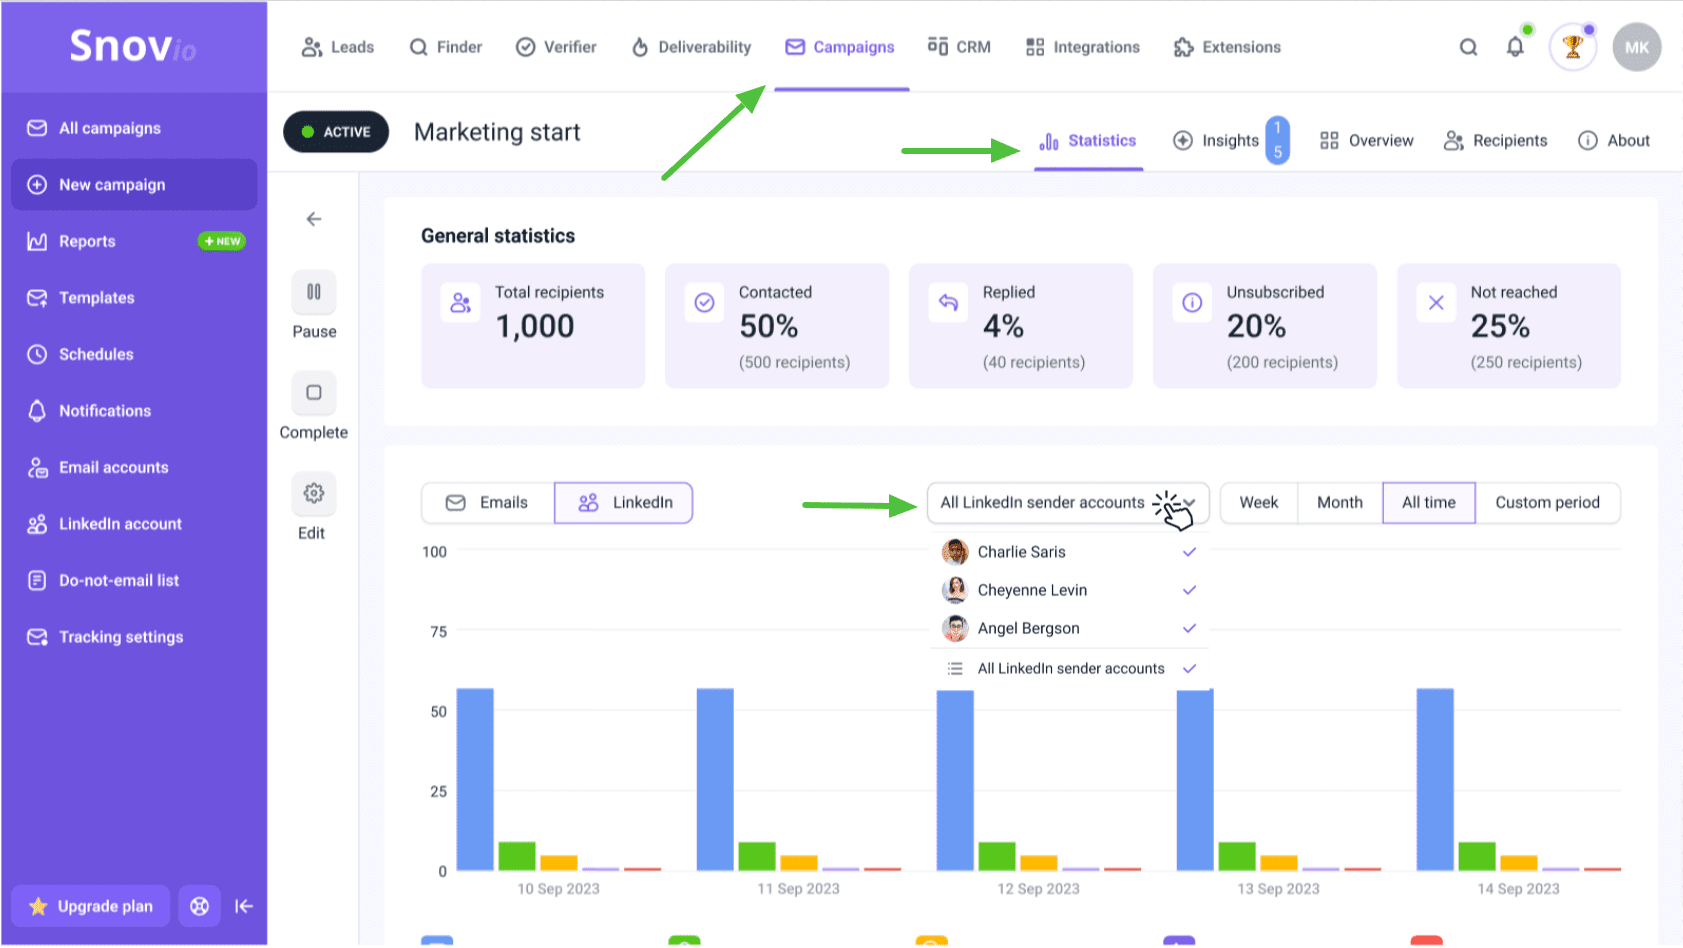Image resolution: width=1683 pixels, height=948 pixels.
Task: Pause the campaign with the Pause icon
Action: (x=314, y=292)
